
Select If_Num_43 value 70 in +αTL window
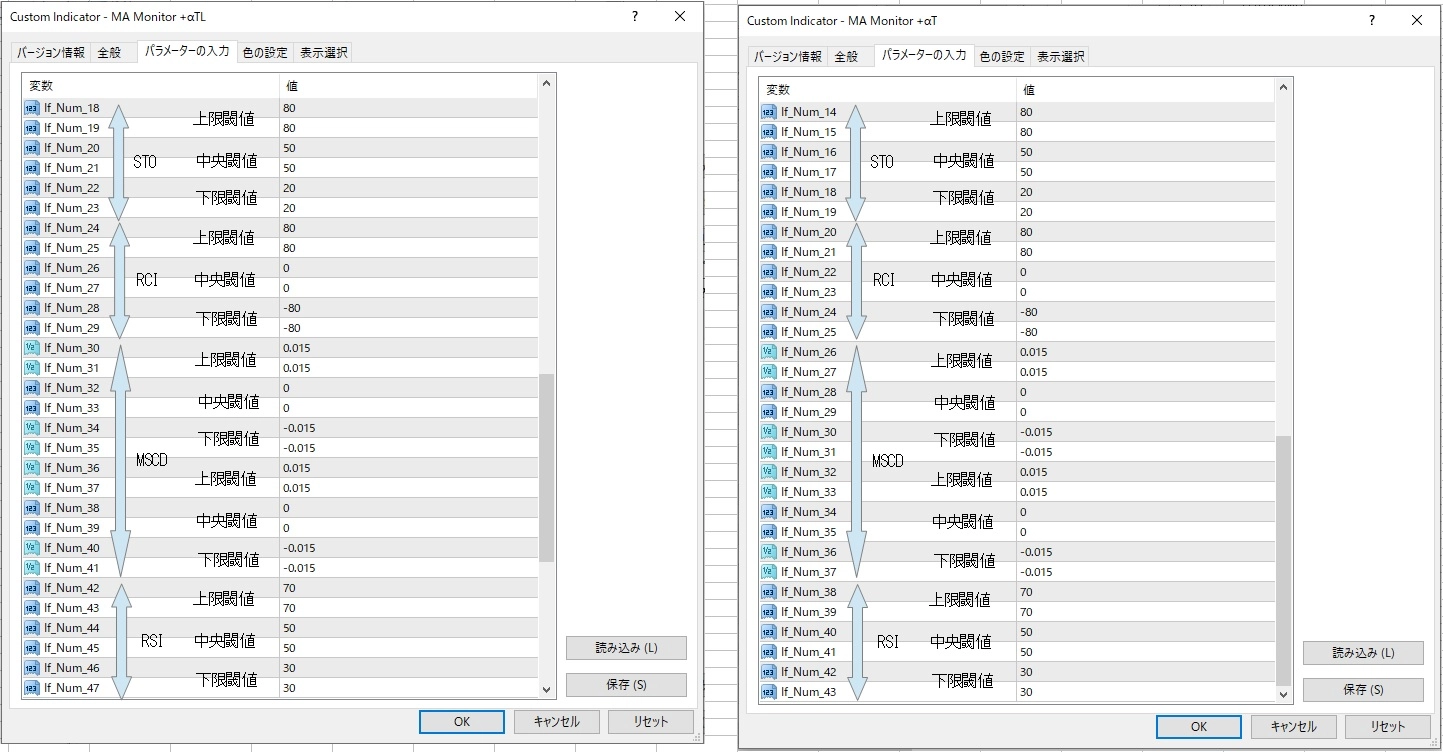[x=289, y=608]
